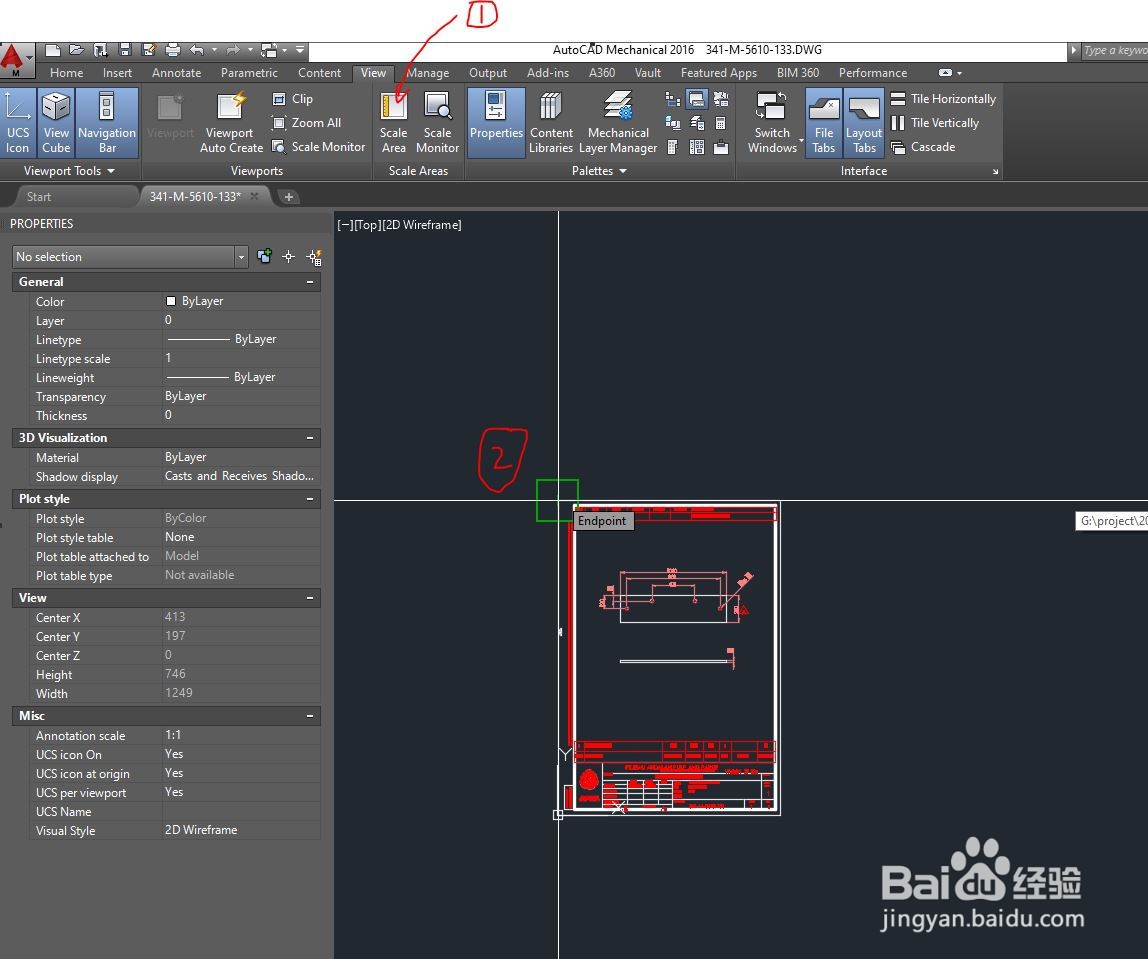This screenshot has height=959, width=1148.
Task: Open the Undo history dropdown arrow
Action: pos(215,50)
